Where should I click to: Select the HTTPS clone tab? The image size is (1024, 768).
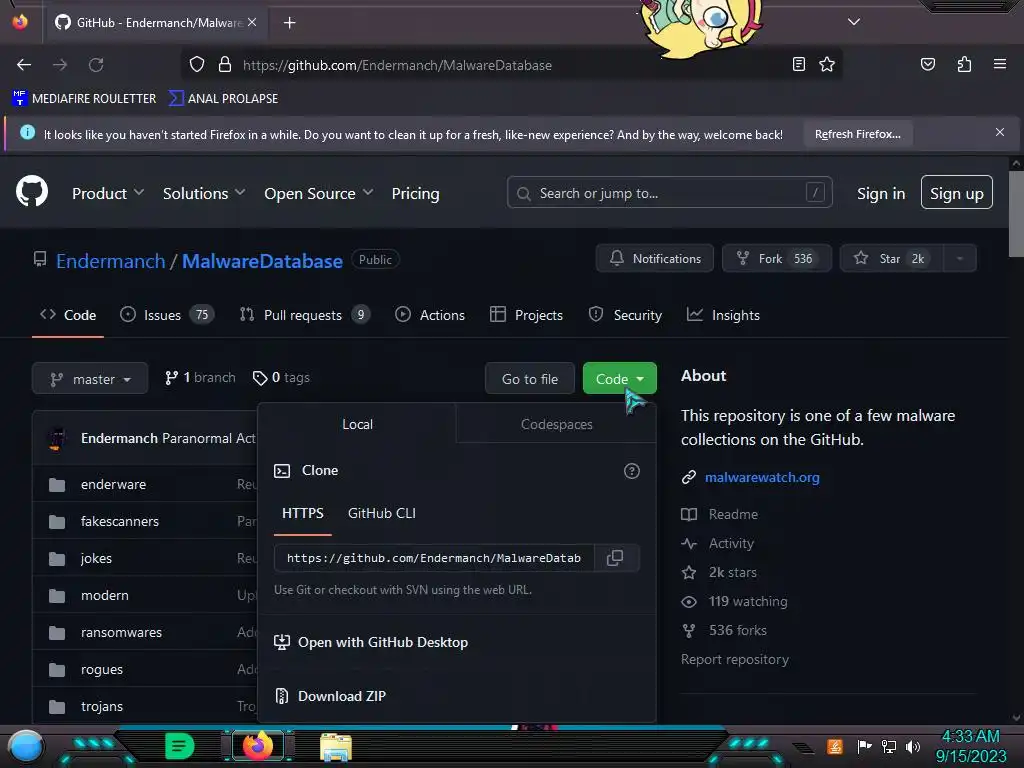302,513
